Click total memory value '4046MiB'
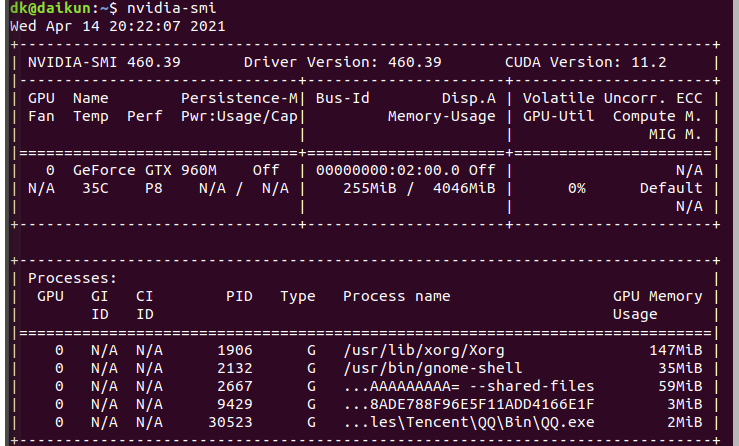This screenshot has width=739, height=446. (x=464, y=188)
